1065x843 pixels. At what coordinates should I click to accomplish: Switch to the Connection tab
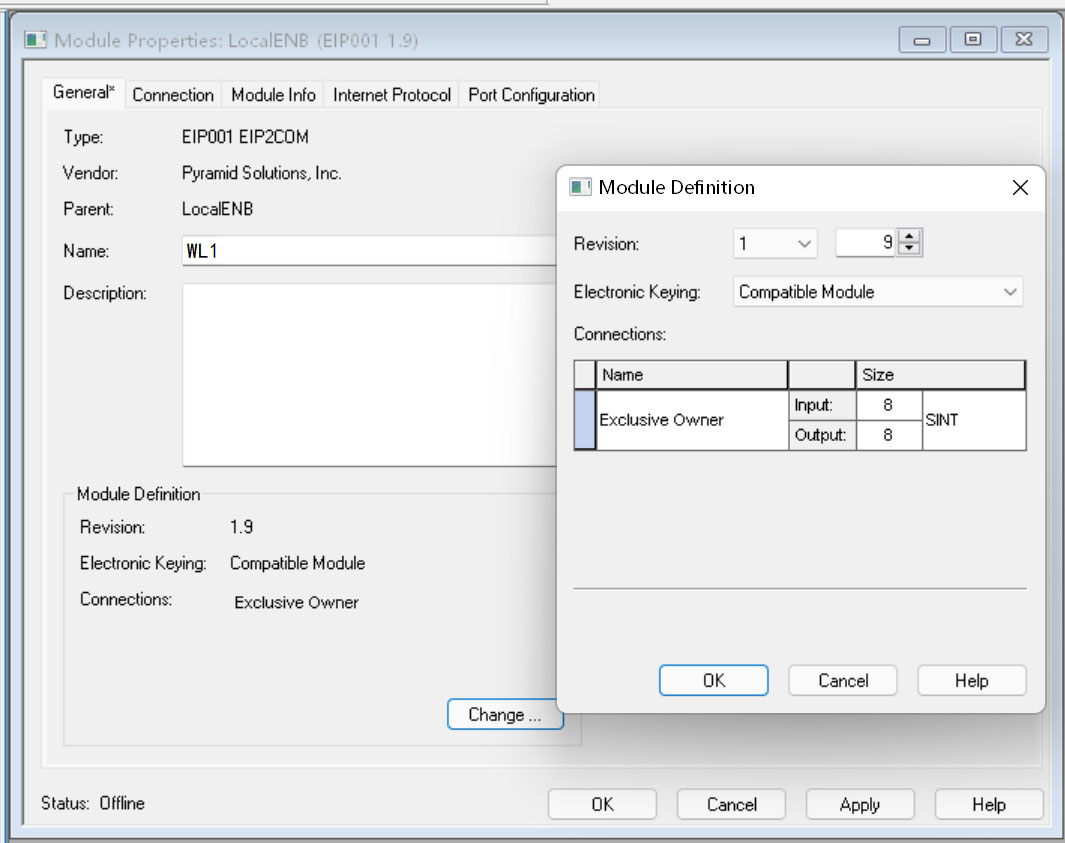point(173,95)
